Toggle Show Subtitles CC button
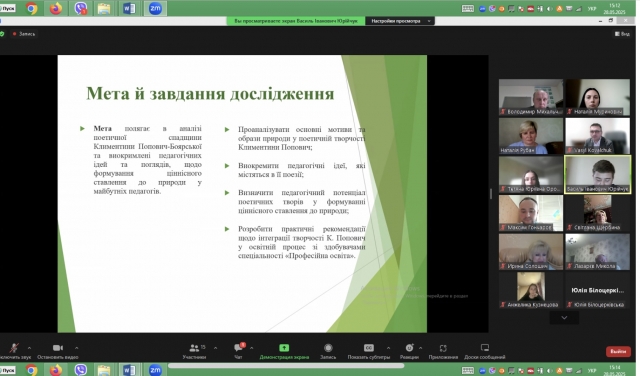Image resolution: width=640 pixels, height=376 pixels. tap(369, 348)
